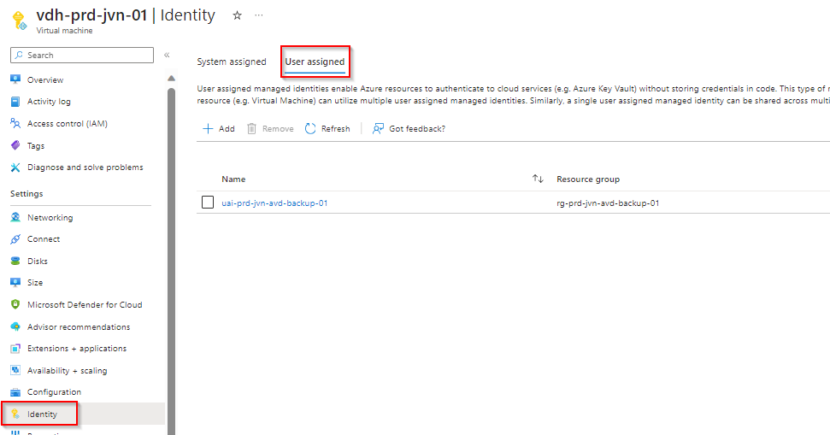Image resolution: width=830 pixels, height=435 pixels.
Task: Click the Got feedback person icon
Action: coord(377,129)
